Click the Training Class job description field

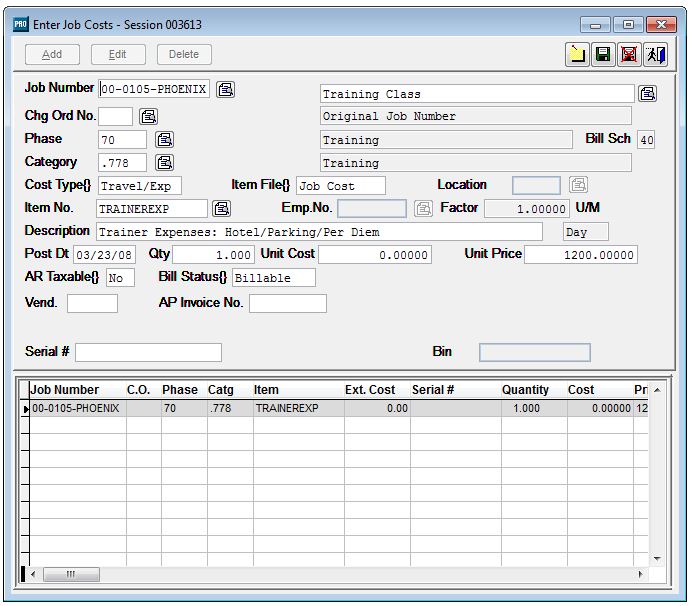477,94
